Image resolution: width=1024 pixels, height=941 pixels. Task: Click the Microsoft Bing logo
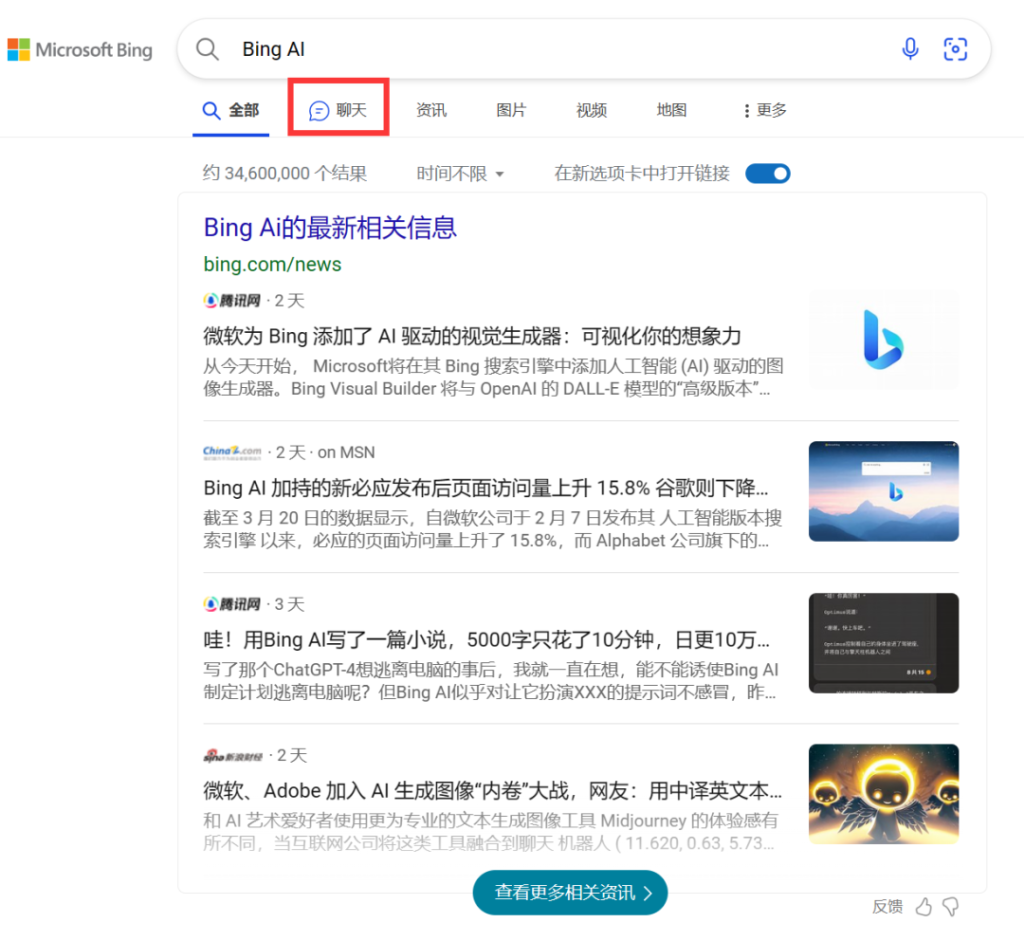(x=80, y=50)
